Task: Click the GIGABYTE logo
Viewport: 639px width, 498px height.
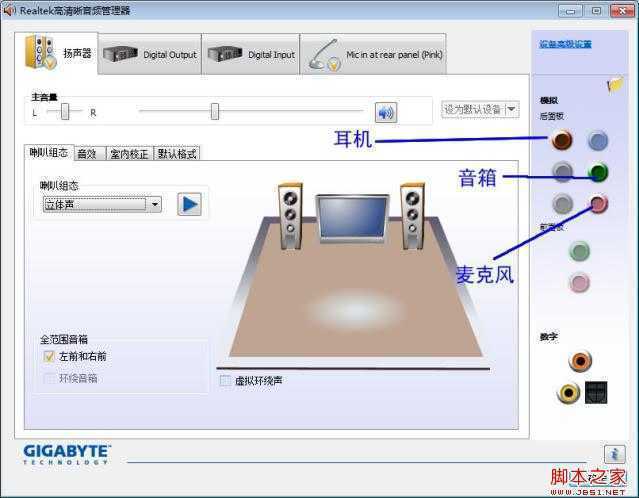Action: click(67, 454)
